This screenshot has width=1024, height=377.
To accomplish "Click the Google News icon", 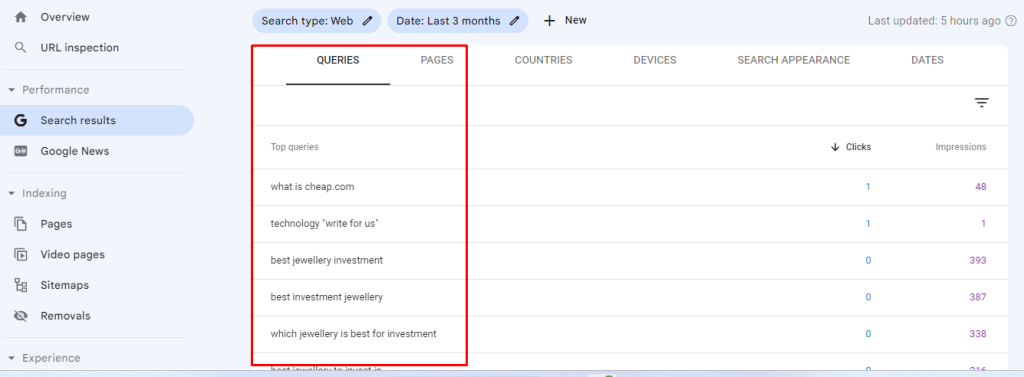I will 21,151.
